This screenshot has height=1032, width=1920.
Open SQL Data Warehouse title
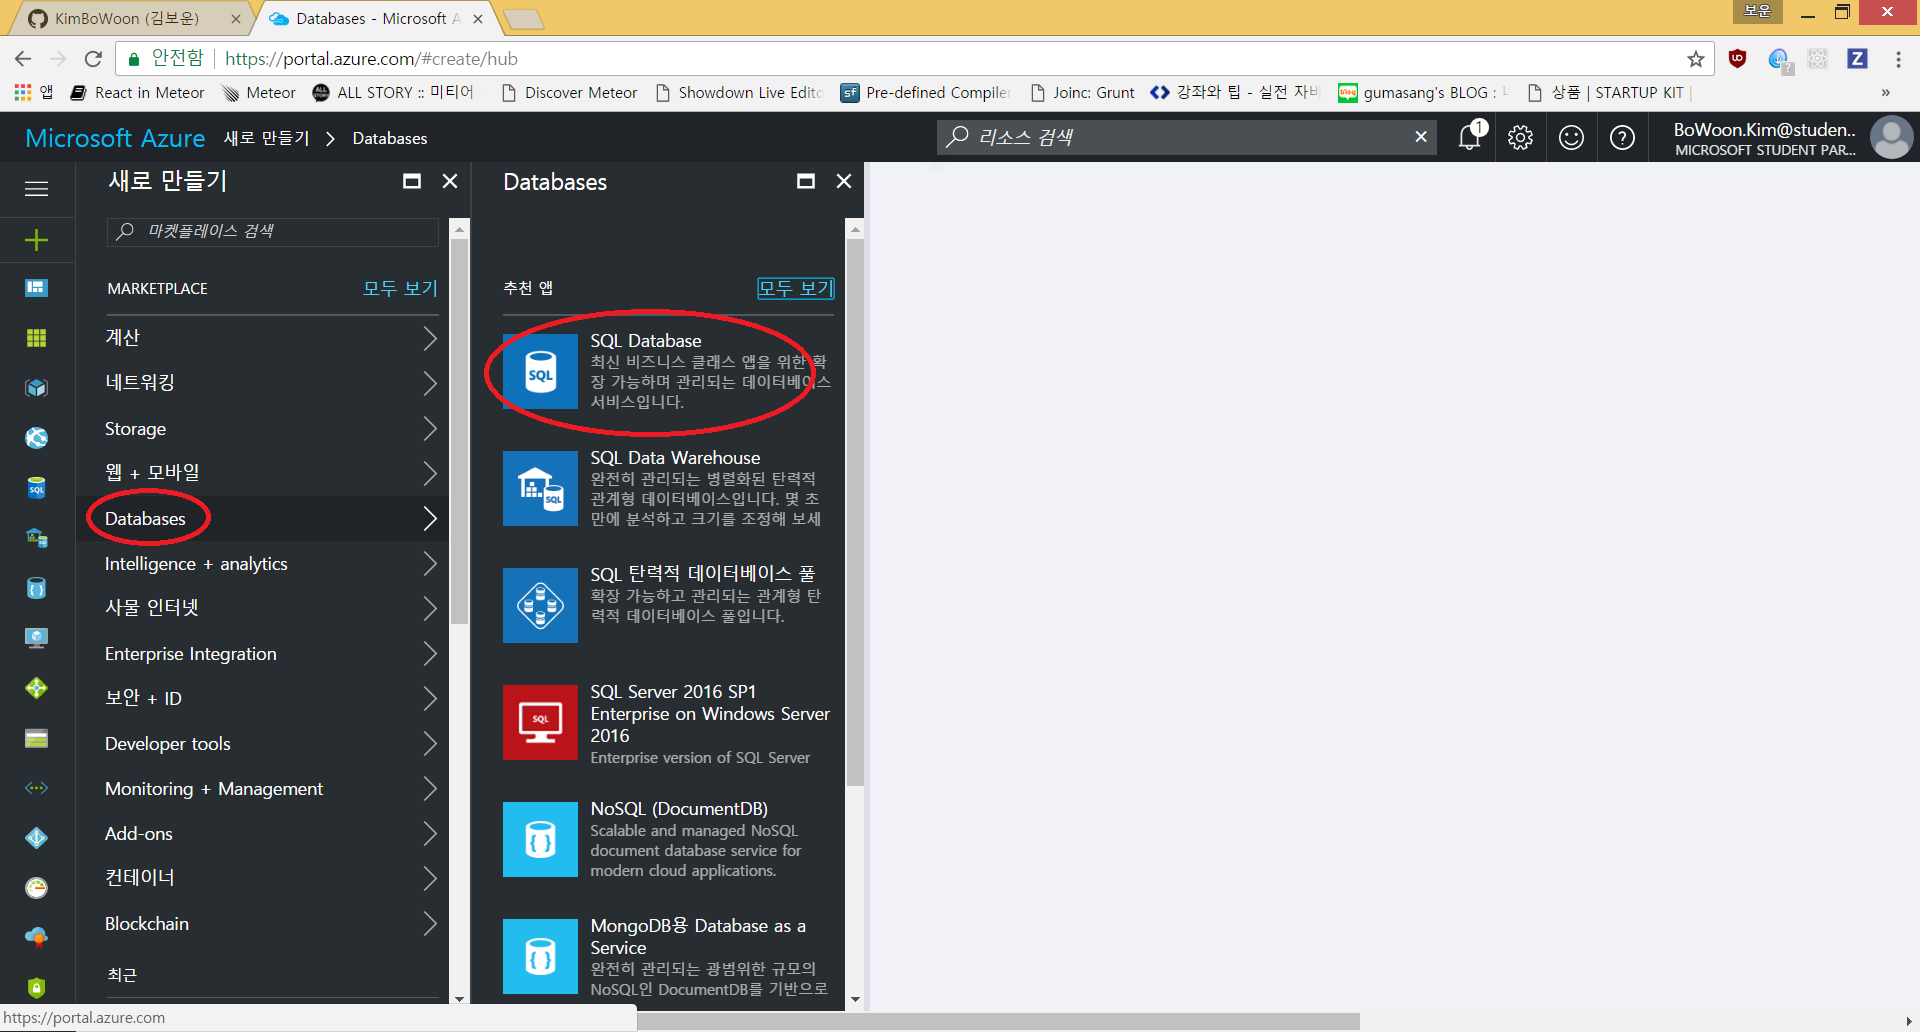[675, 458]
